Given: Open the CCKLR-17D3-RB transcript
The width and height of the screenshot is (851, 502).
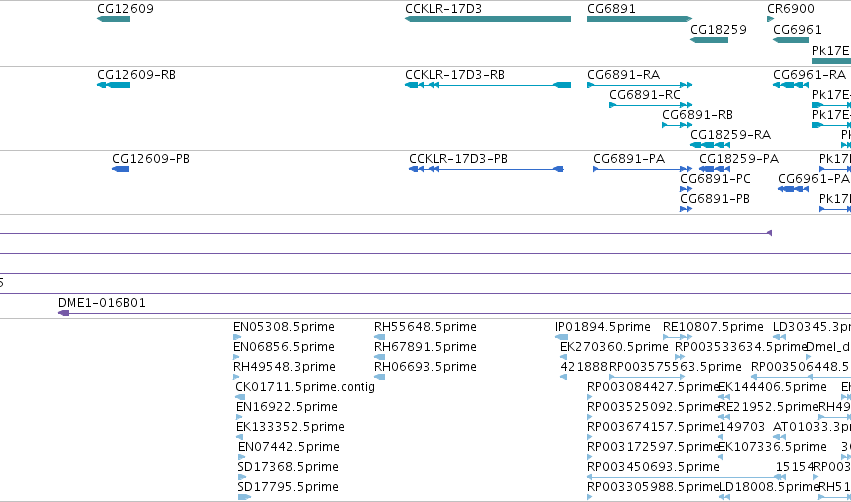Looking at the screenshot, I should click(455, 75).
